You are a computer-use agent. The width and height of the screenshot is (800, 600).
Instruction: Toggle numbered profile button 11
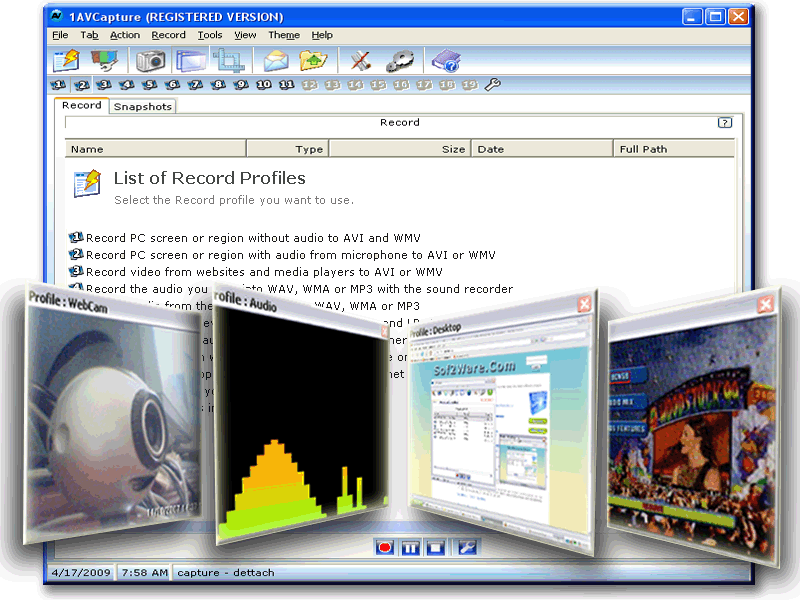[288, 84]
